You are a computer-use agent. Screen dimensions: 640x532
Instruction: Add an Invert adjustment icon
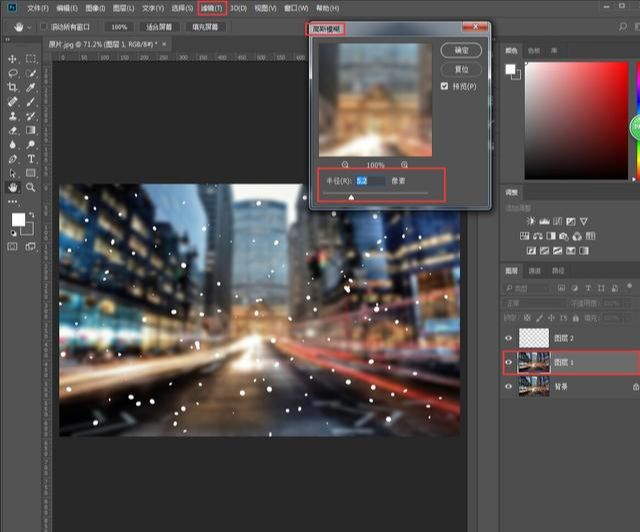pos(531,251)
